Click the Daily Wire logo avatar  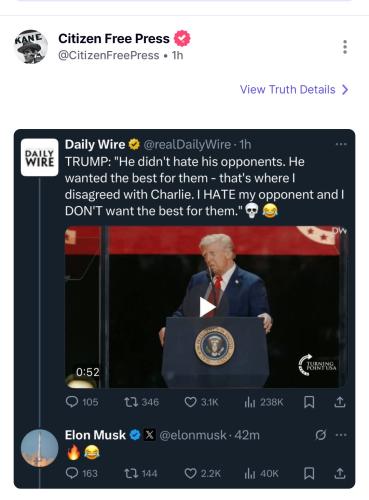click(x=39, y=157)
